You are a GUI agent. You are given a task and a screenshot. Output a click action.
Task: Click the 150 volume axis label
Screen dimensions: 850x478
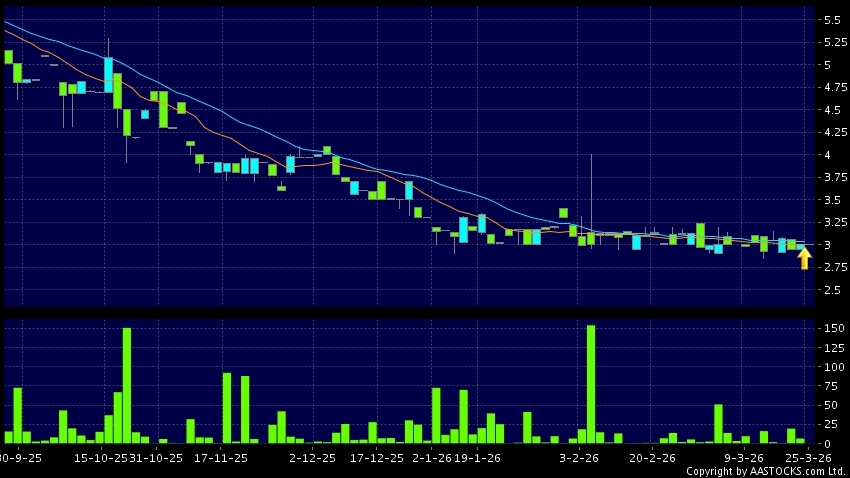coord(829,328)
